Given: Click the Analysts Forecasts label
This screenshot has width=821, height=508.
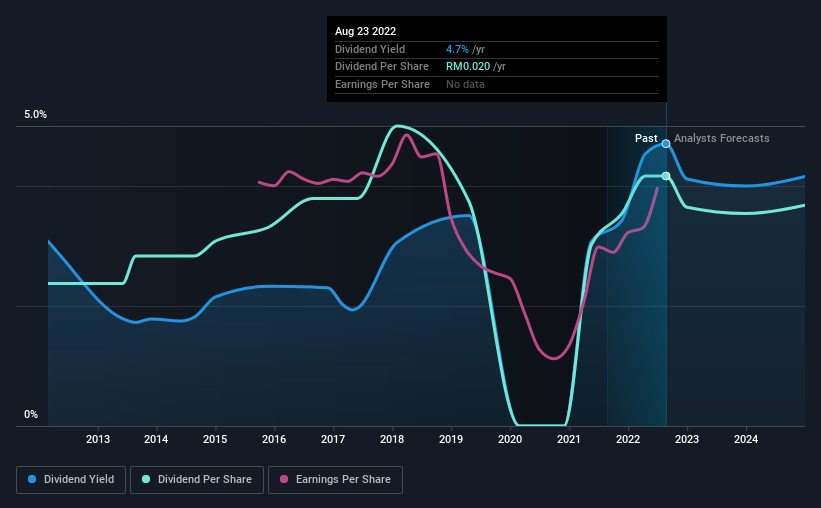Looking at the screenshot, I should tap(722, 138).
